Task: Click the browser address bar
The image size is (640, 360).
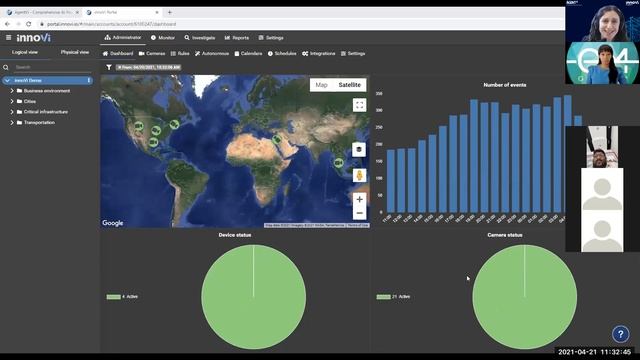Action: pos(300,24)
